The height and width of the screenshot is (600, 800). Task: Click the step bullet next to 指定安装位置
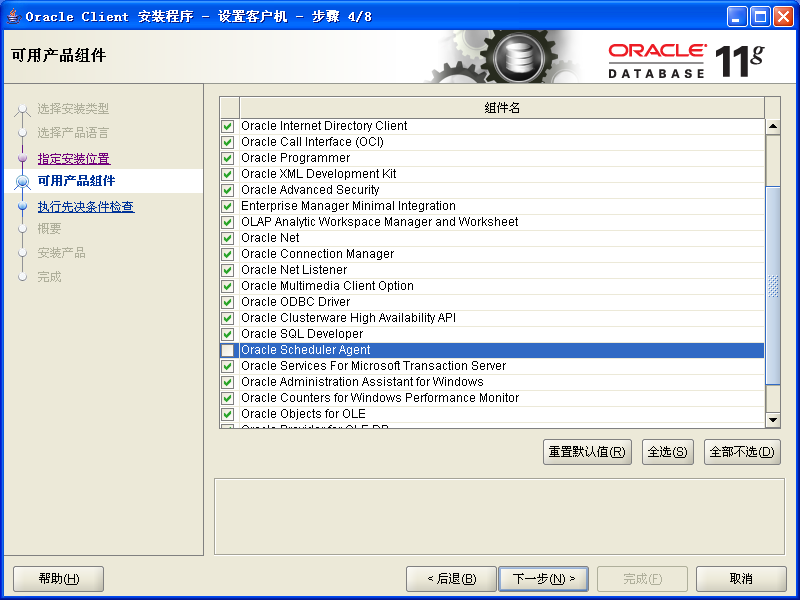coord(22,158)
